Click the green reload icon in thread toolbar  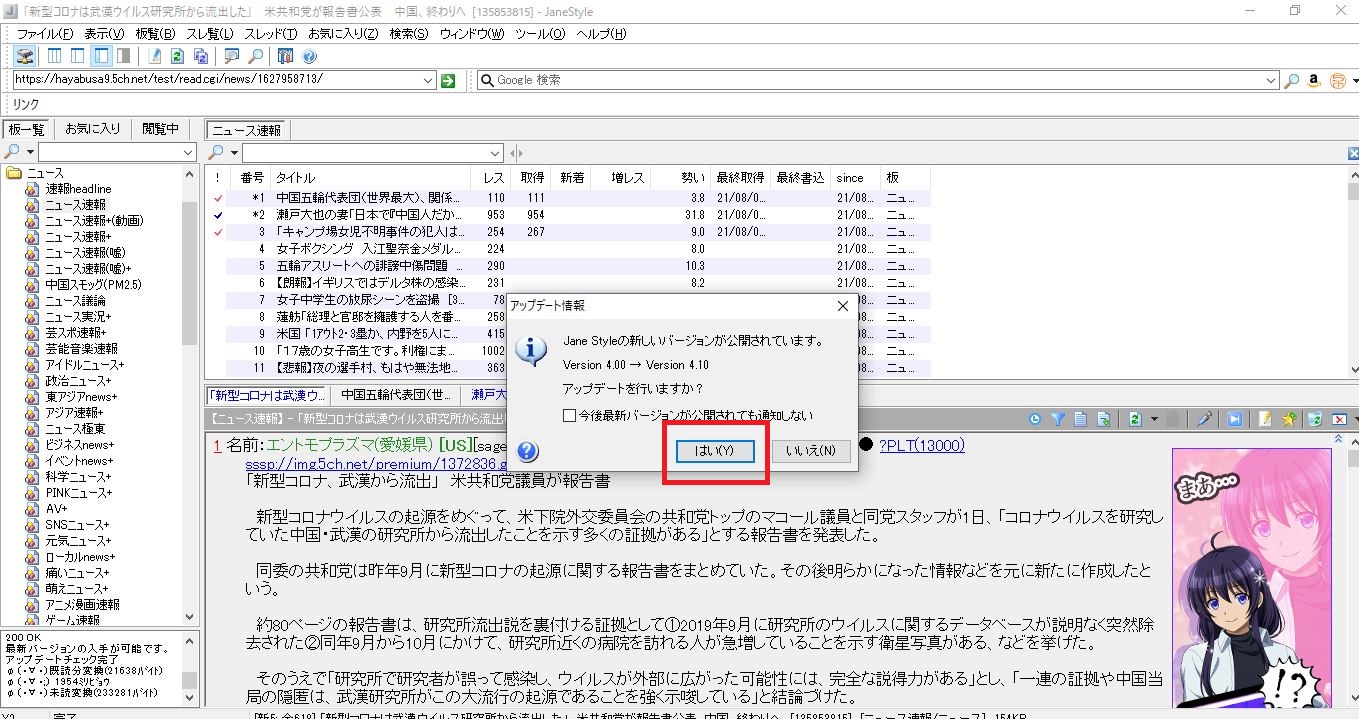[x=1135, y=419]
